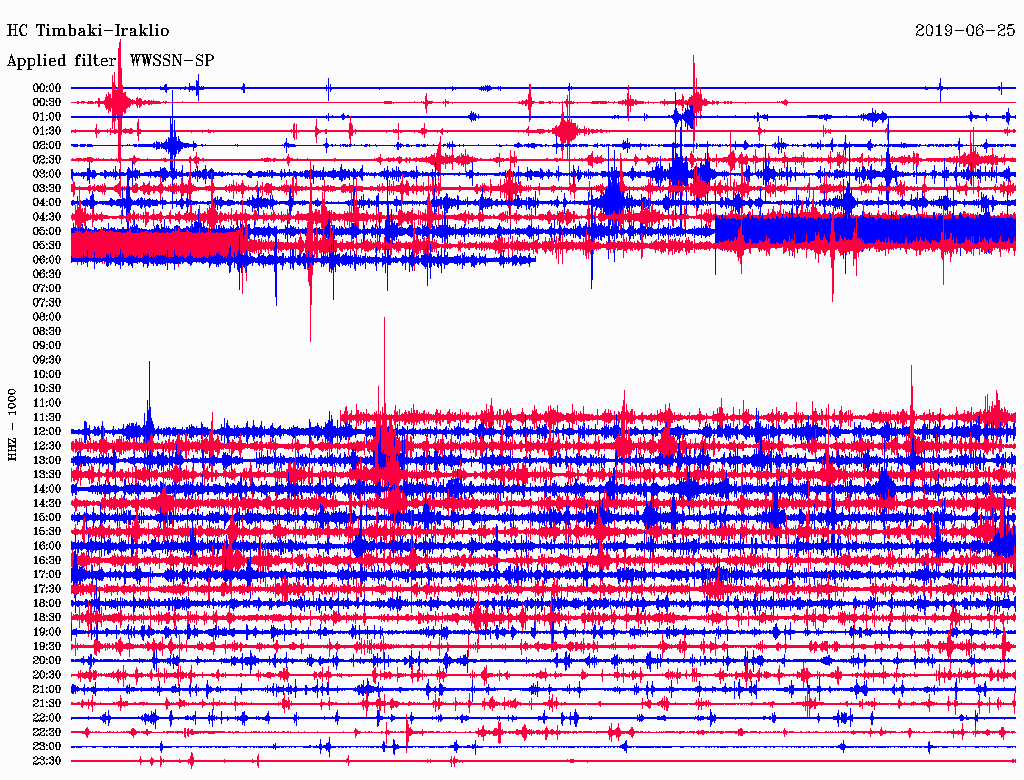Select the 22:00 time label
This screenshot has width=1024, height=780.
[47, 719]
